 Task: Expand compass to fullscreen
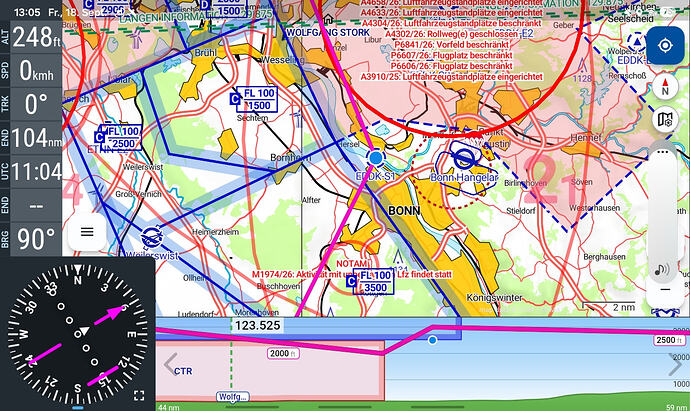click(139, 396)
